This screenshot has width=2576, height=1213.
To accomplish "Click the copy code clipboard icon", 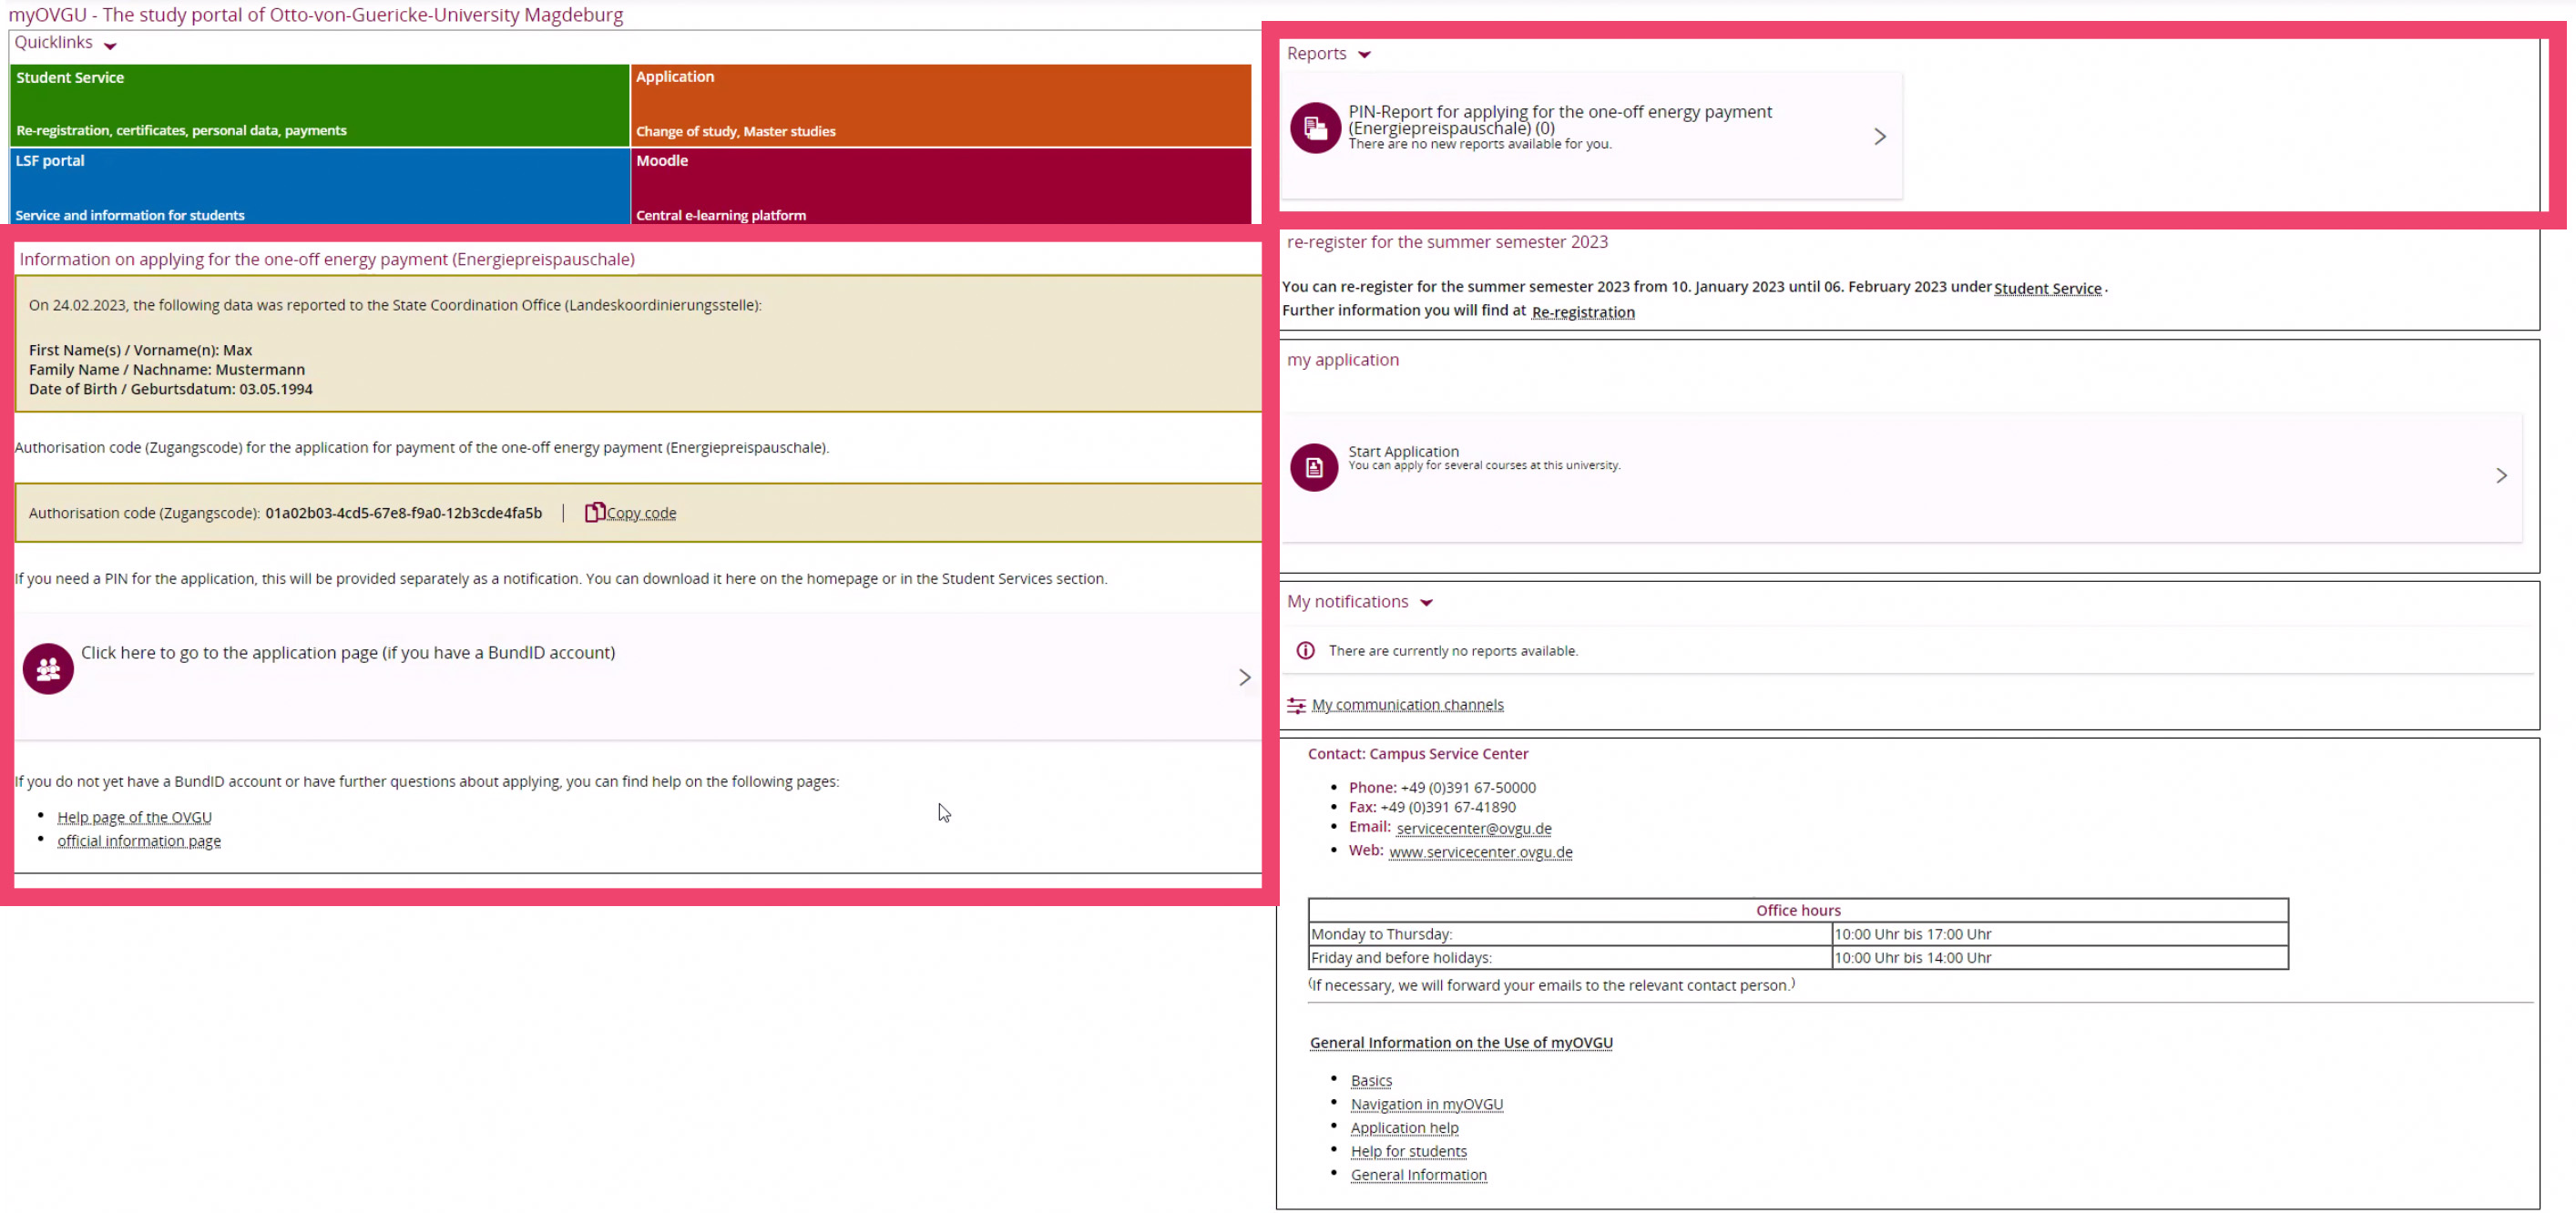I will coord(594,512).
